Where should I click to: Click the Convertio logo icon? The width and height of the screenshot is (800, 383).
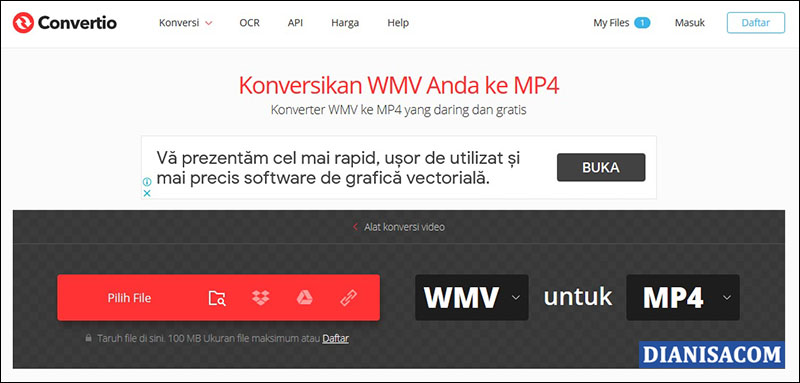[23, 23]
